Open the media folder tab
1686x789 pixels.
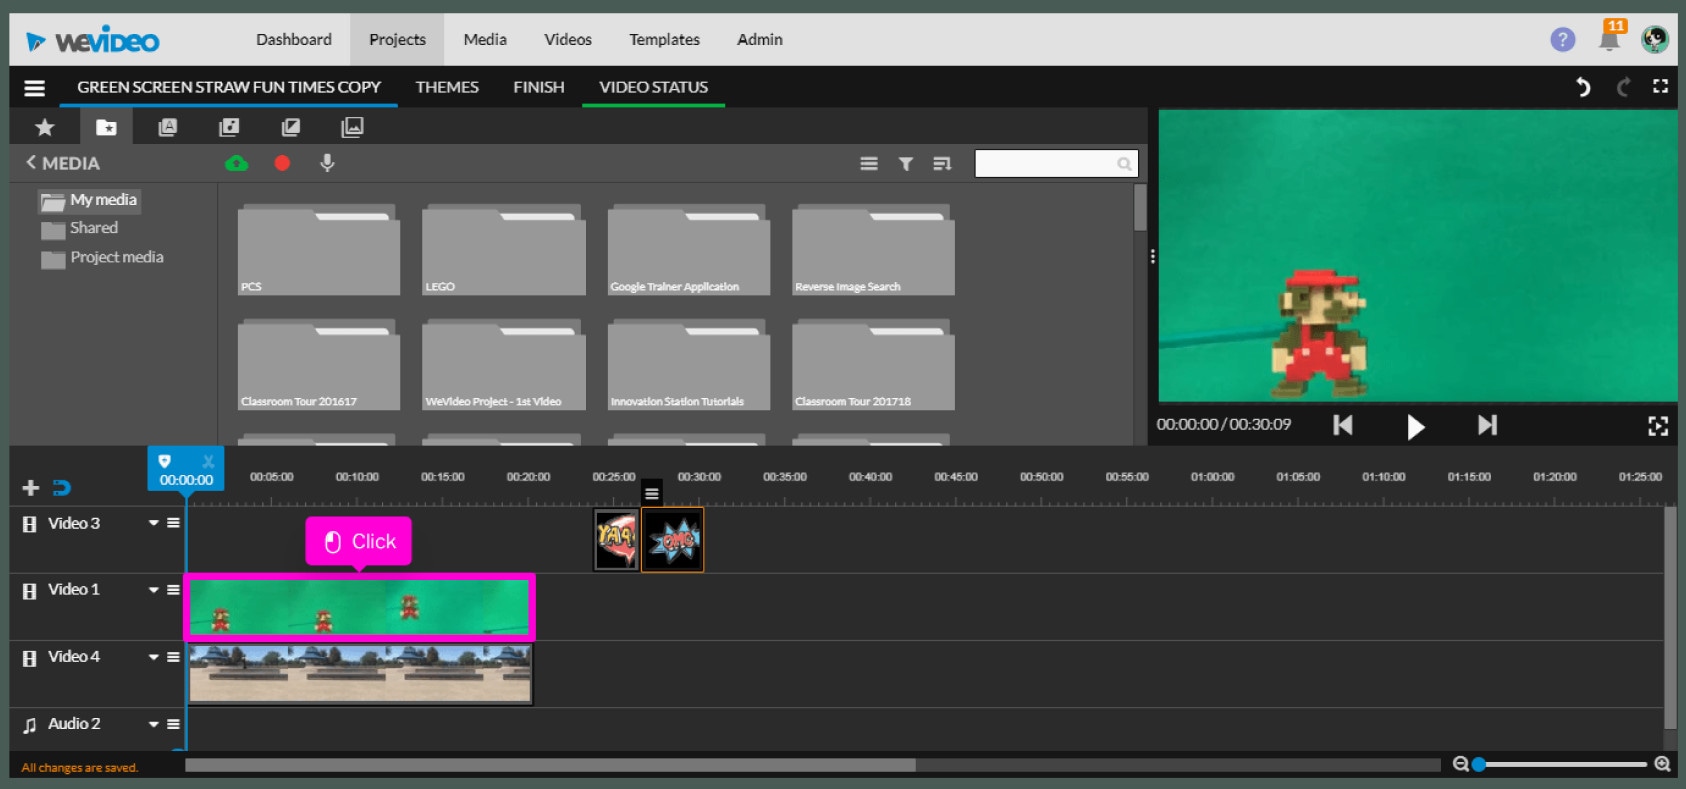tap(106, 127)
